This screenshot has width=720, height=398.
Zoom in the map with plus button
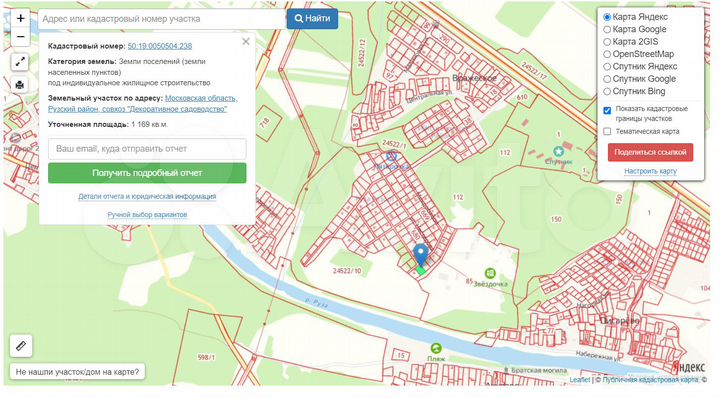[20, 19]
